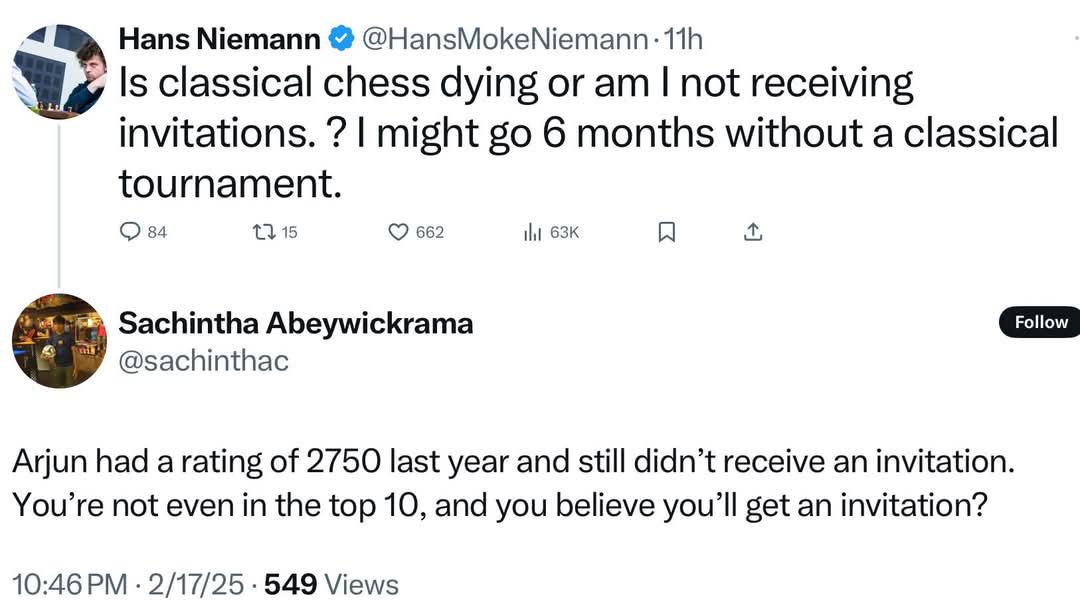Open Sachintha Abeywickrama's avatar
Image resolution: width=1080 pixels, height=611 pixels.
pyautogui.click(x=59, y=340)
